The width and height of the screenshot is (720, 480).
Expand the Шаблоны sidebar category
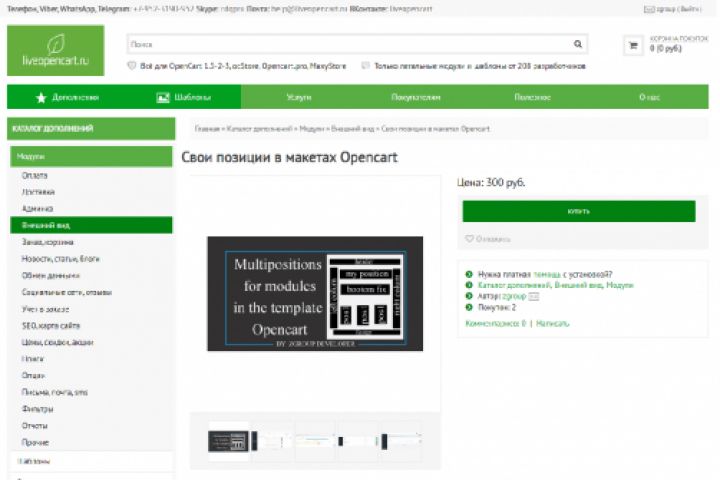point(91,461)
